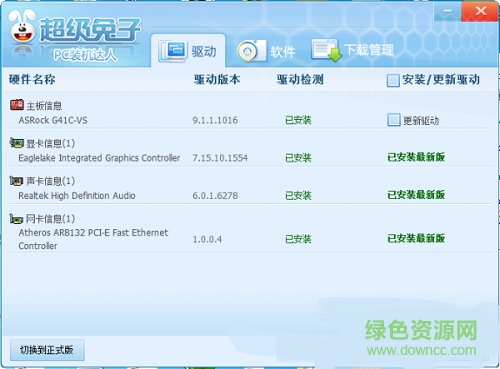Select the 显卡信息(1) category label

coord(50,144)
